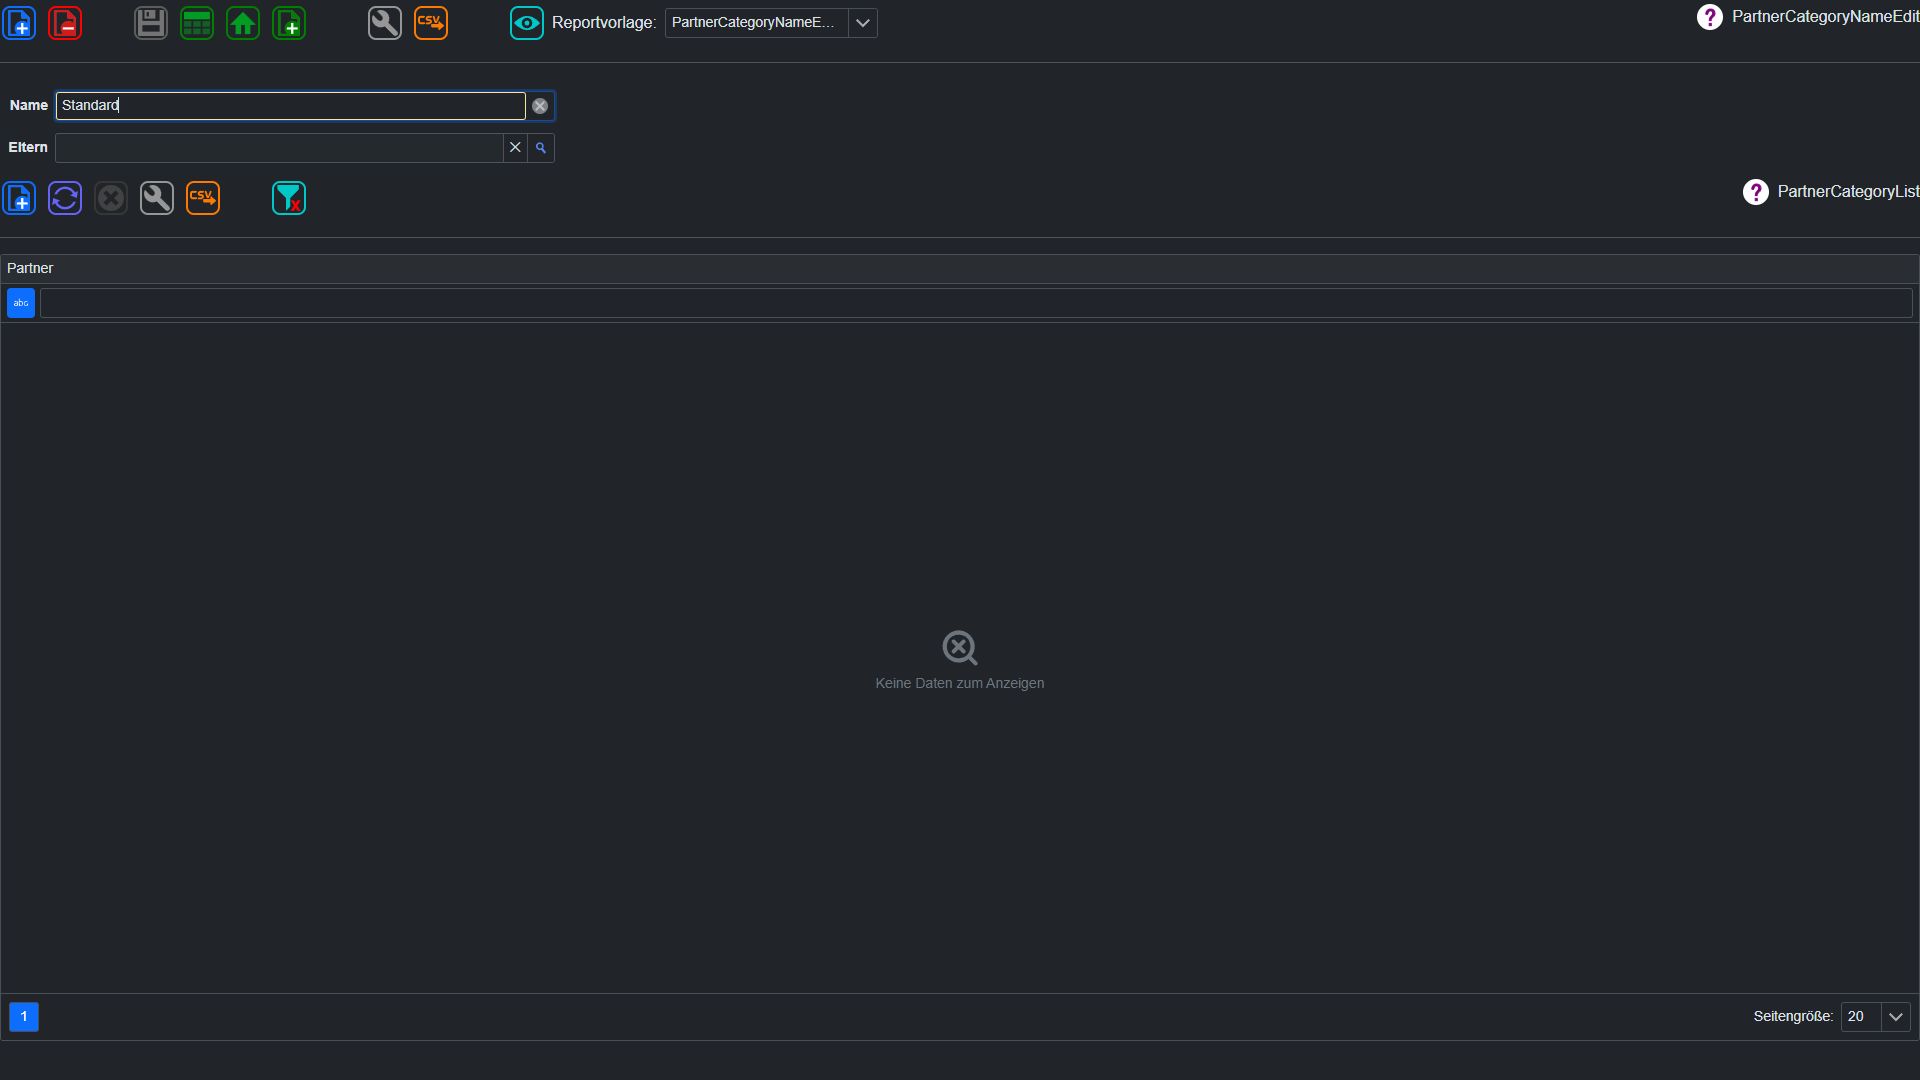Clear the Eltern field with X

515,148
